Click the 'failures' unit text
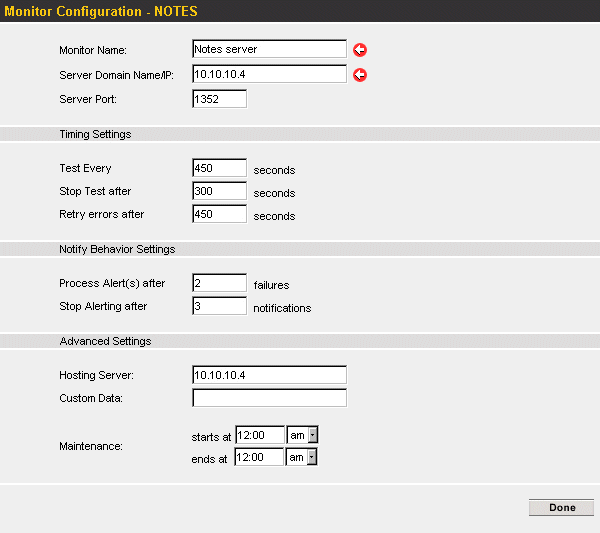The image size is (600, 533). [271, 285]
